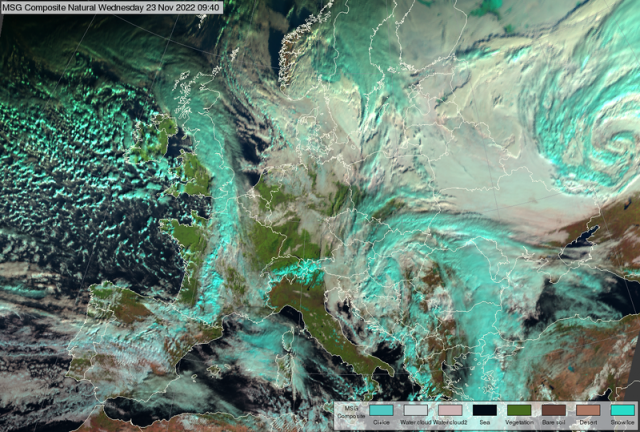This screenshot has height=432, width=640.
Task: Click the Ci/ice cyan legend swatch
Action: click(x=381, y=411)
